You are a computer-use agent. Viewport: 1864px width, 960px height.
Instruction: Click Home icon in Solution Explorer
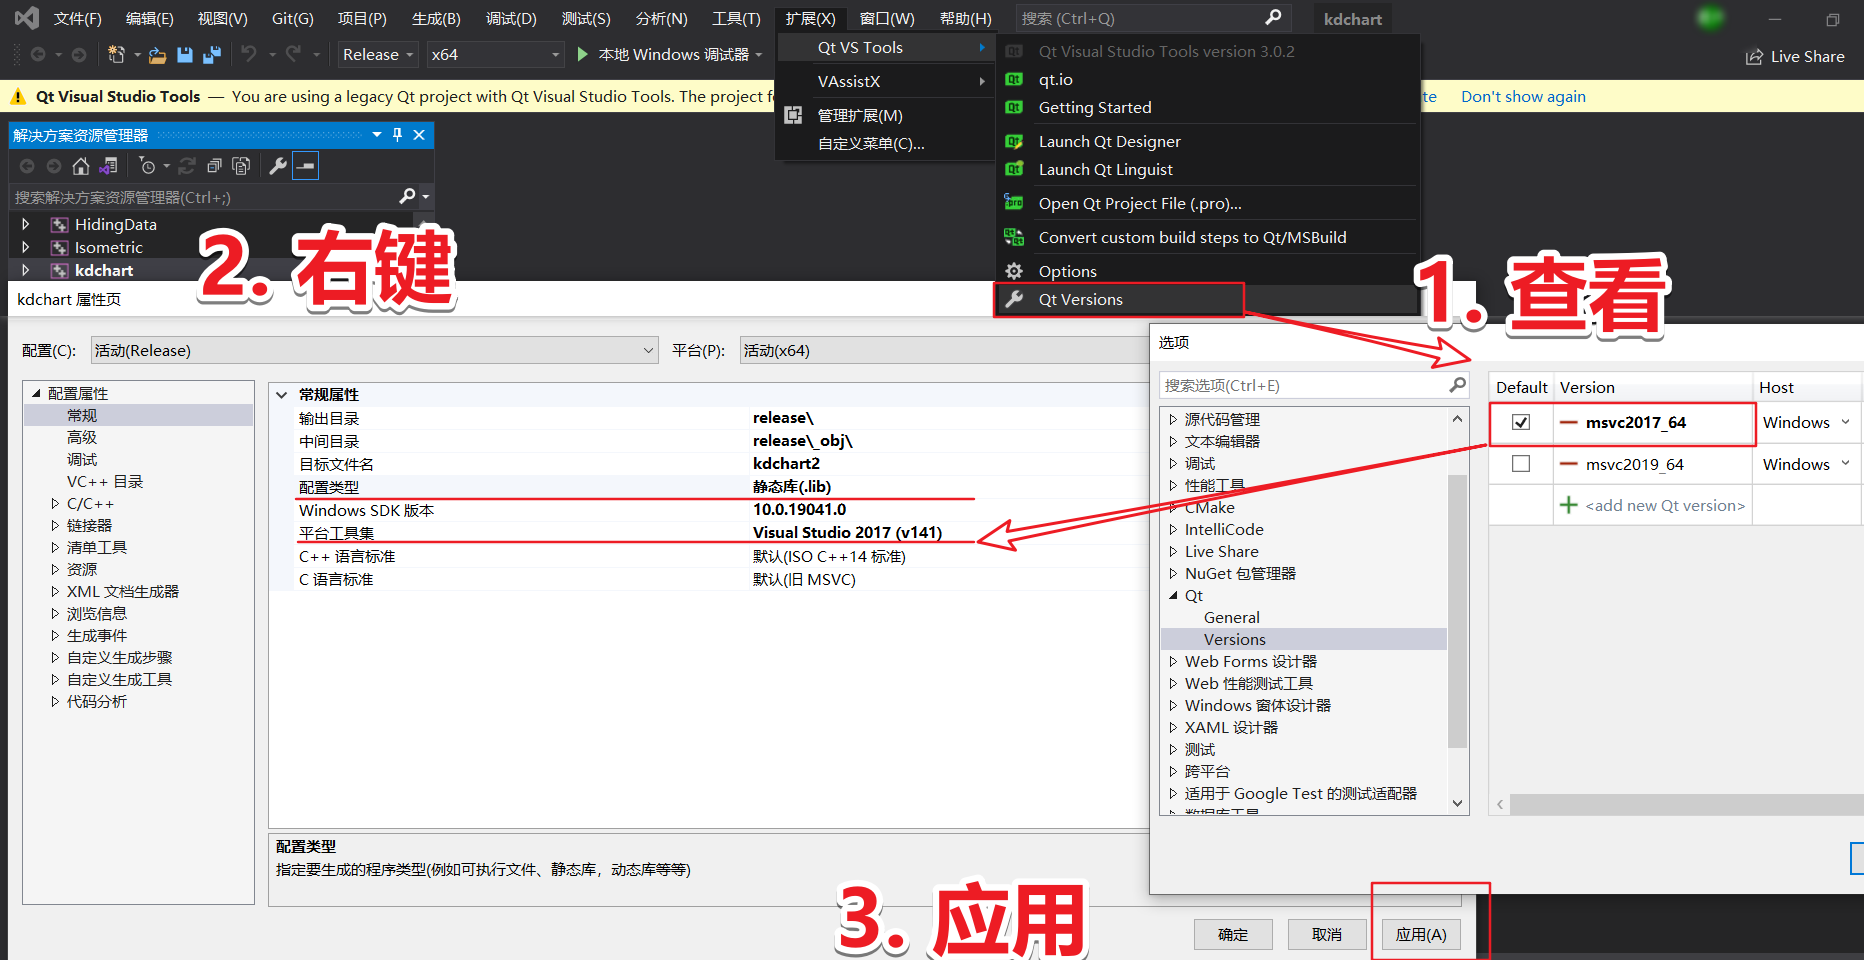(x=81, y=166)
